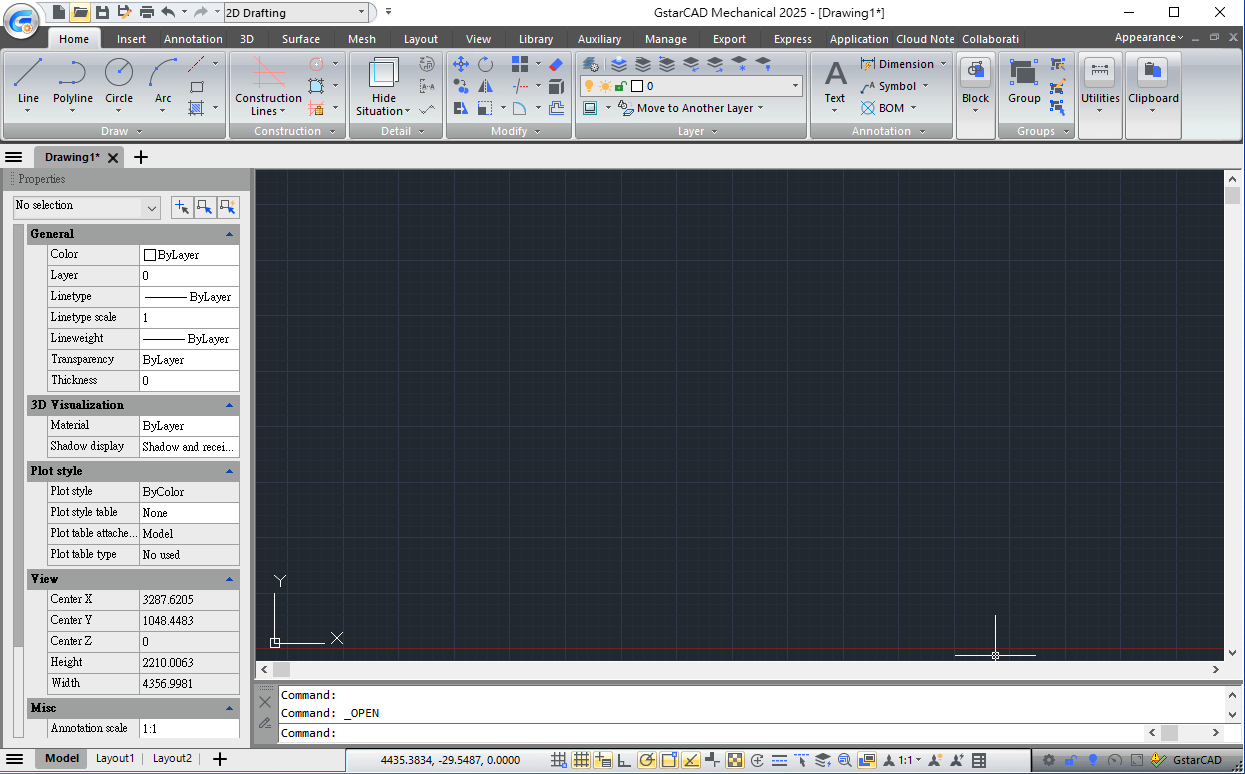
Task: Click the Construction Lines tool icon
Action: [x=268, y=73]
